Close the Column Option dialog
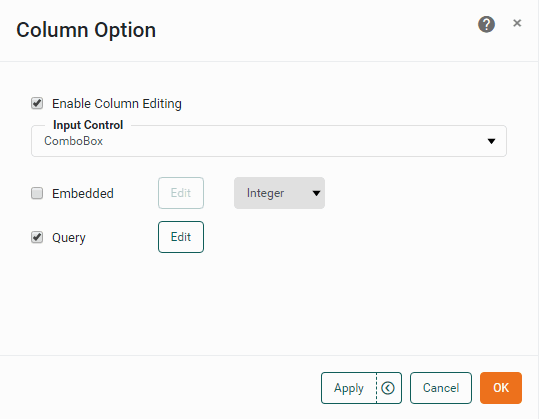Screen dimensions: 539x419 (x=517, y=23)
